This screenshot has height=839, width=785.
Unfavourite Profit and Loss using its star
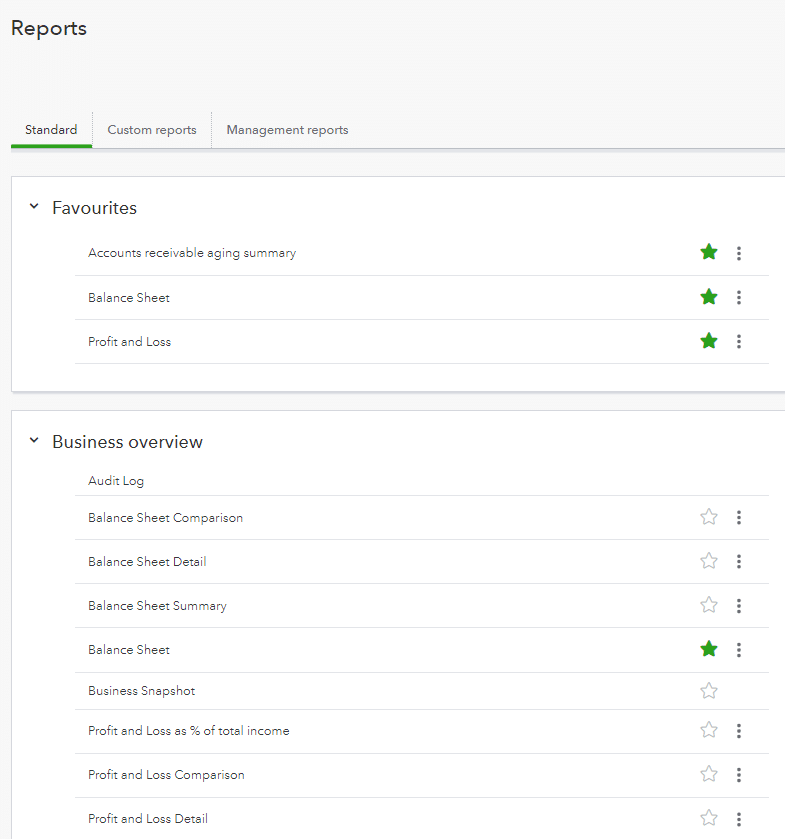pyautogui.click(x=709, y=341)
